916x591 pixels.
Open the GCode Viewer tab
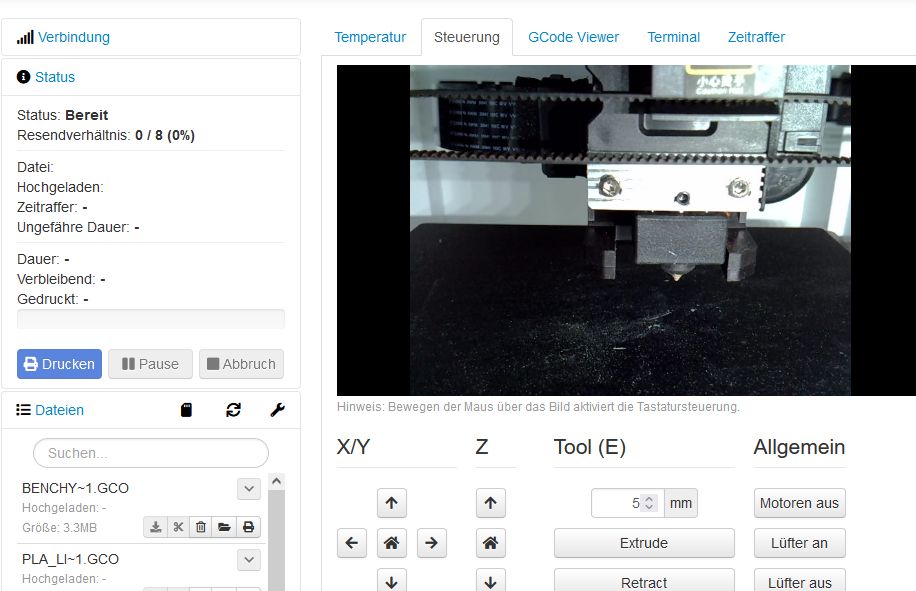pyautogui.click(x=573, y=37)
